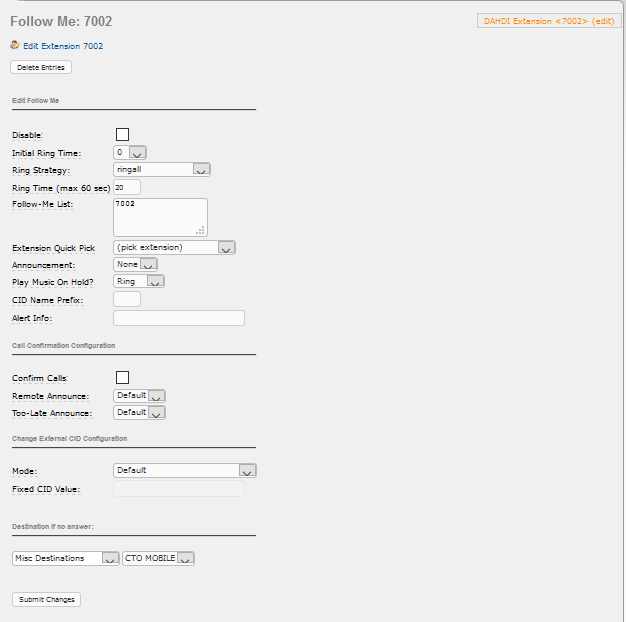Open the Extension Quick Pick dropdown
The height and width of the screenshot is (622, 626).
coord(174,248)
